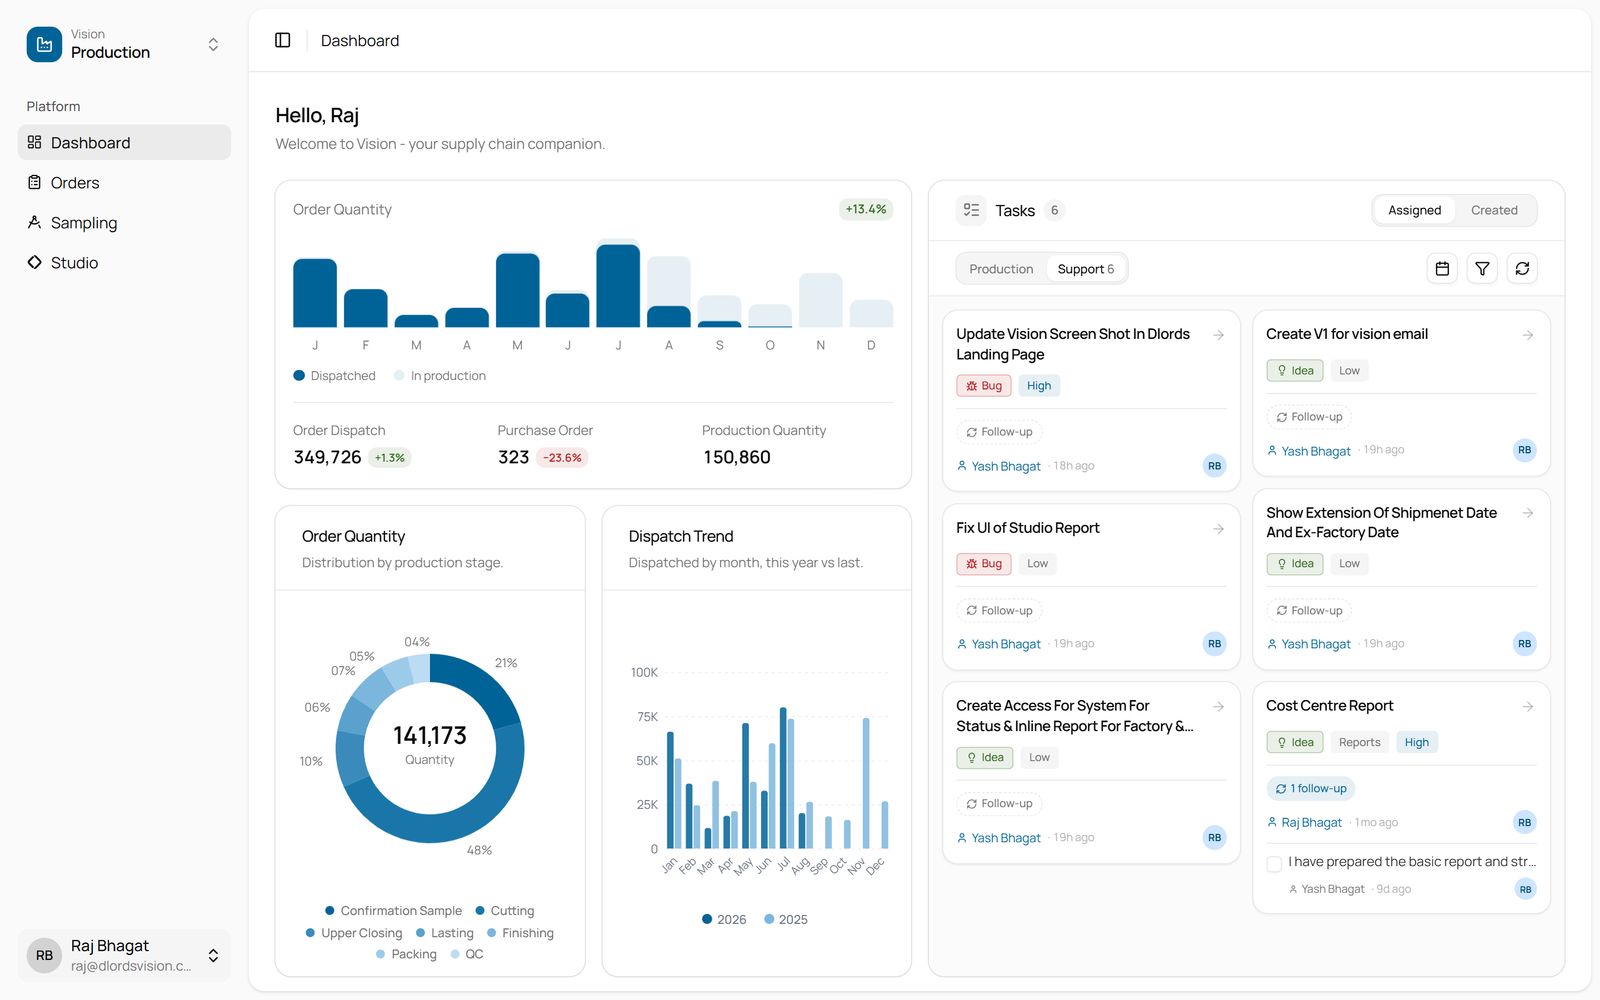The image size is (1600, 1000).
Task: Click RB avatar on Create V1 email task
Action: tap(1524, 450)
